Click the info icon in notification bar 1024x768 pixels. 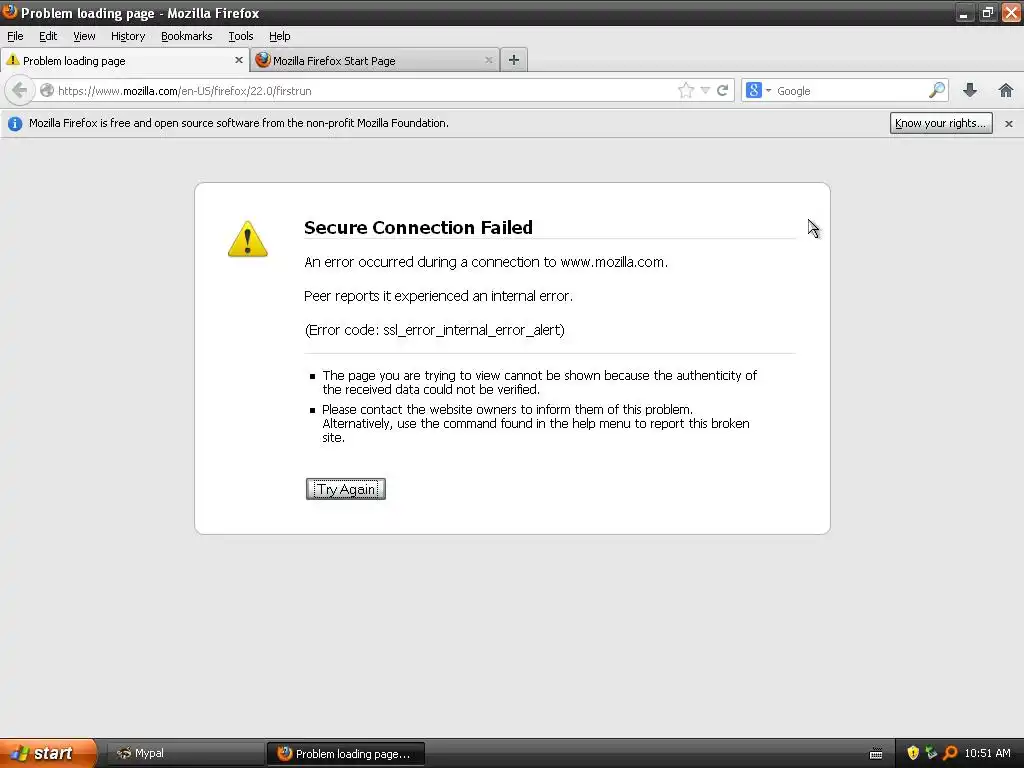14,123
